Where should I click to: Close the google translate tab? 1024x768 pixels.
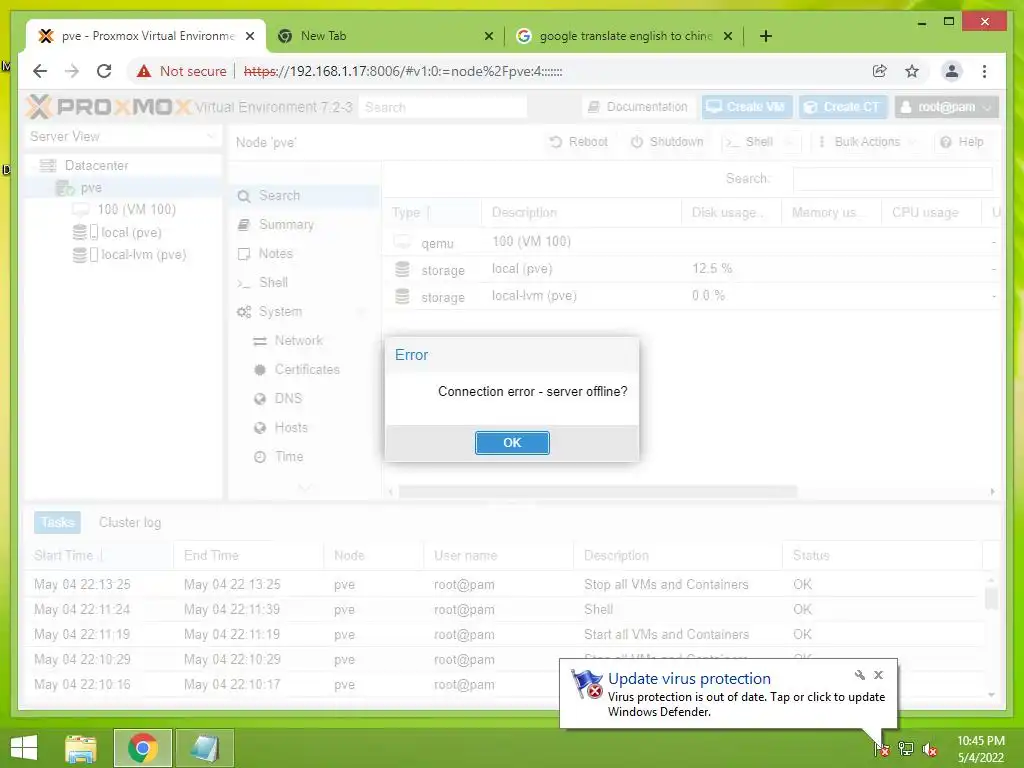[x=728, y=36]
